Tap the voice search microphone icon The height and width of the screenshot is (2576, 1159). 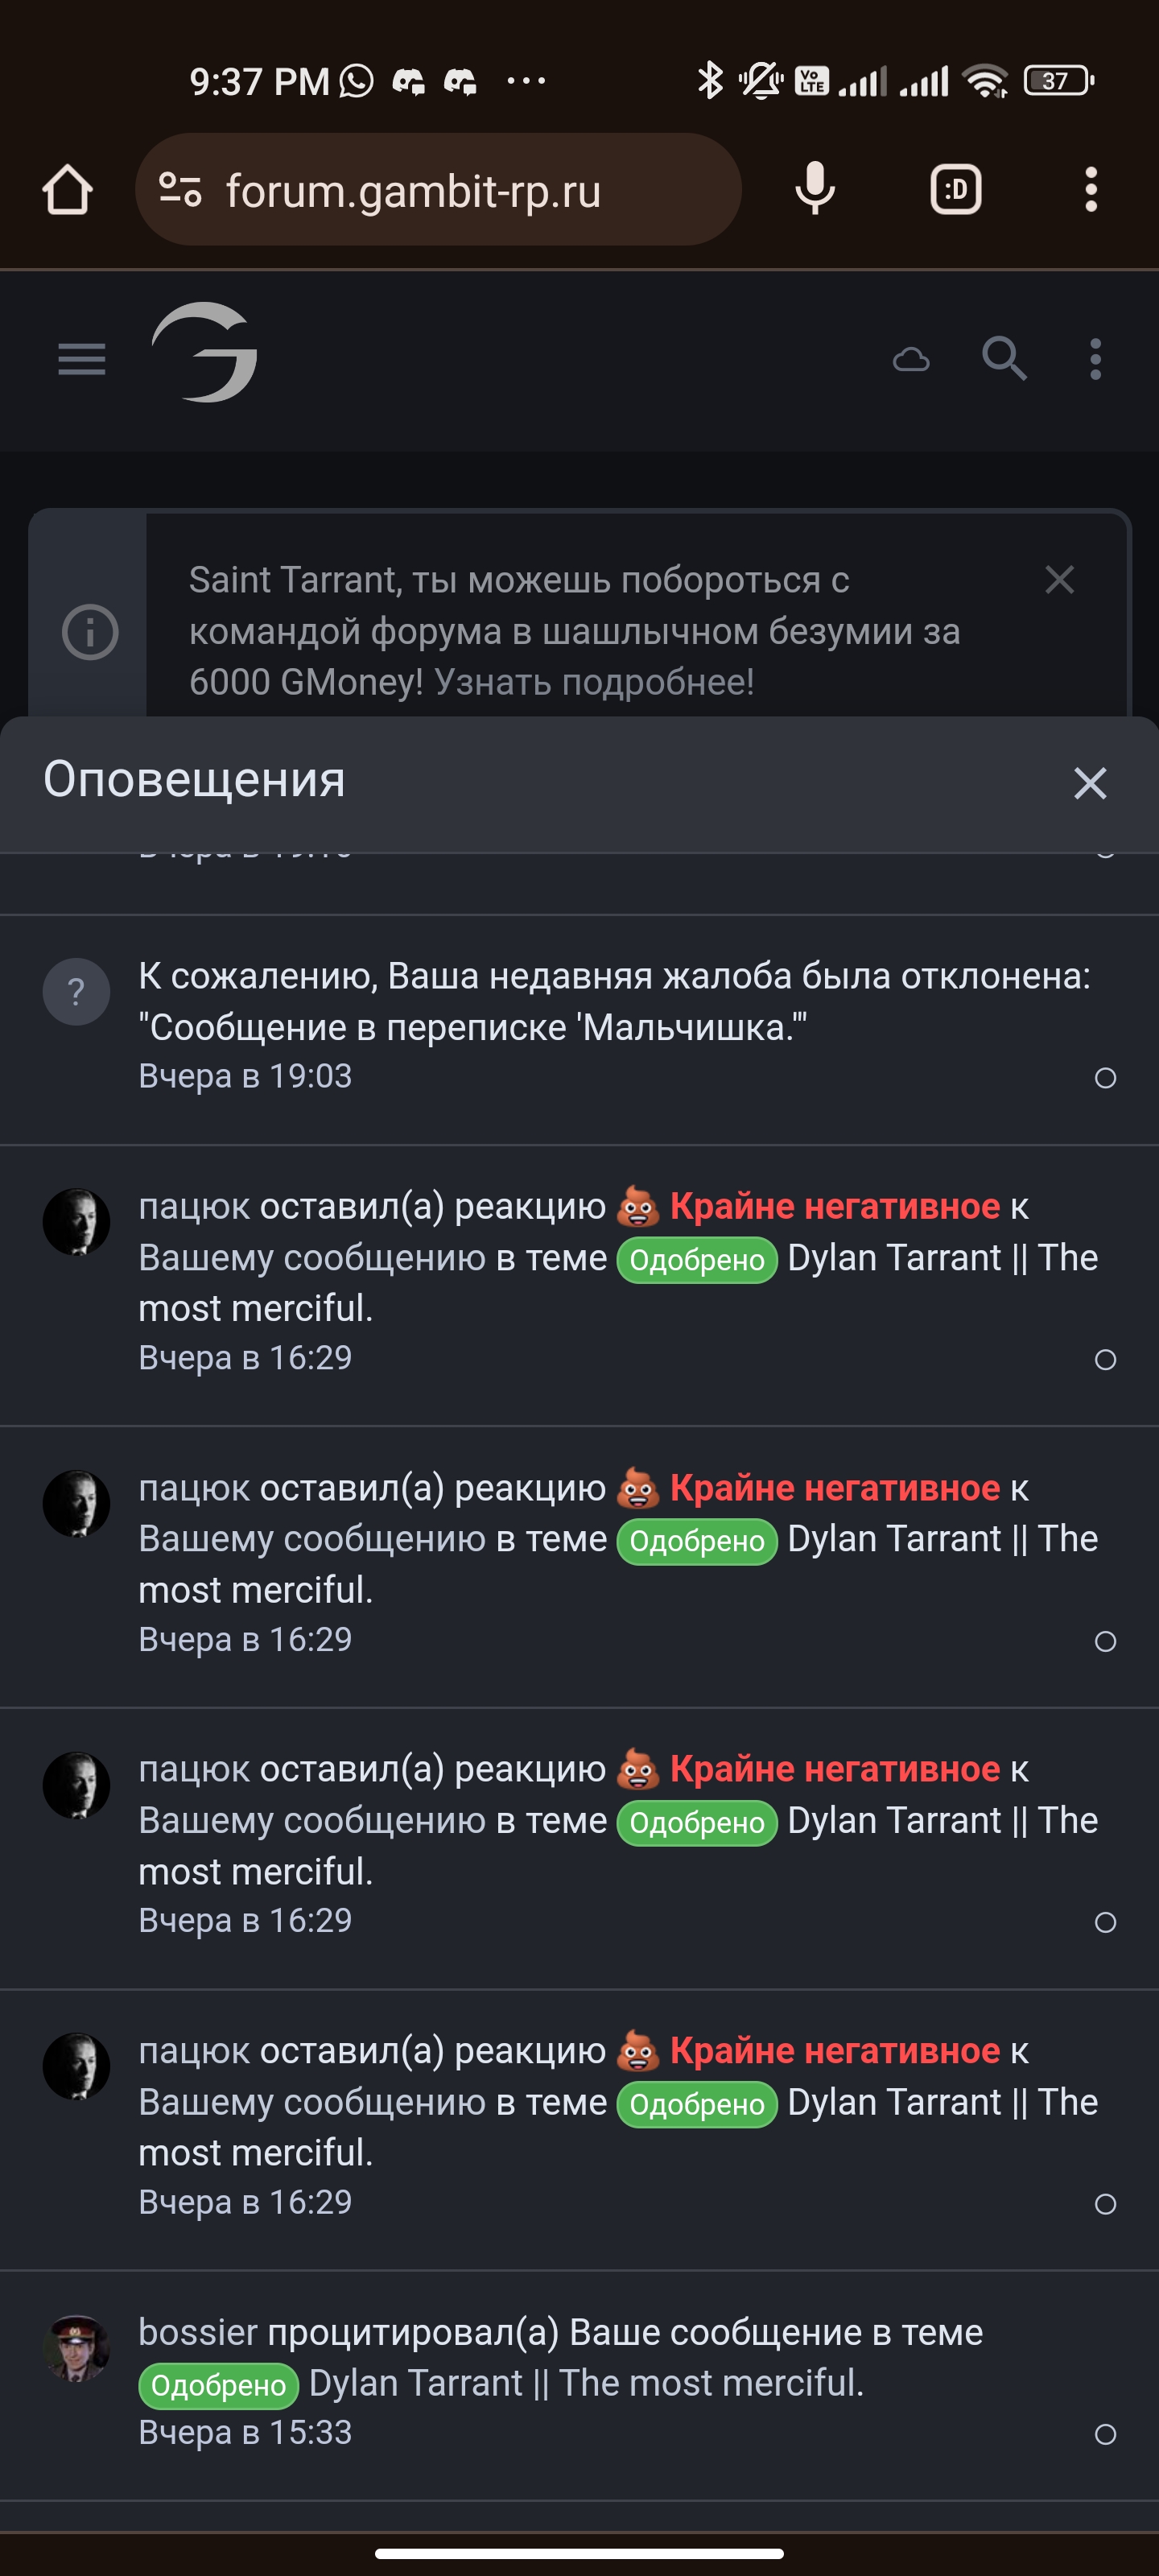tap(814, 189)
